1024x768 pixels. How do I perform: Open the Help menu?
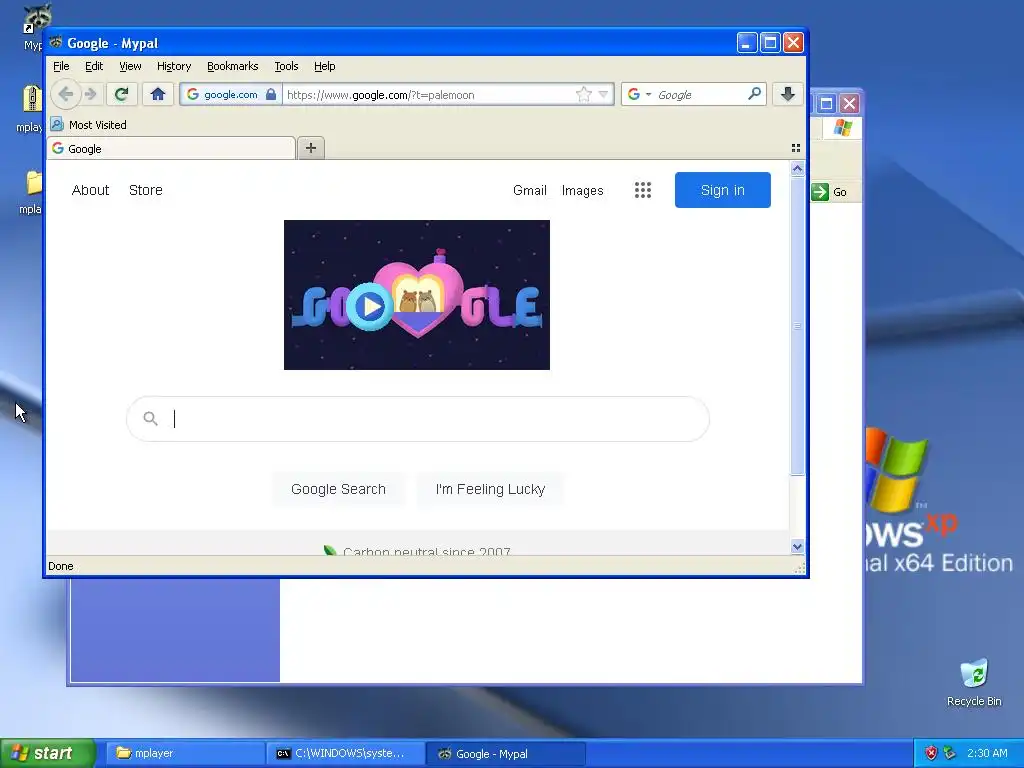click(x=325, y=66)
